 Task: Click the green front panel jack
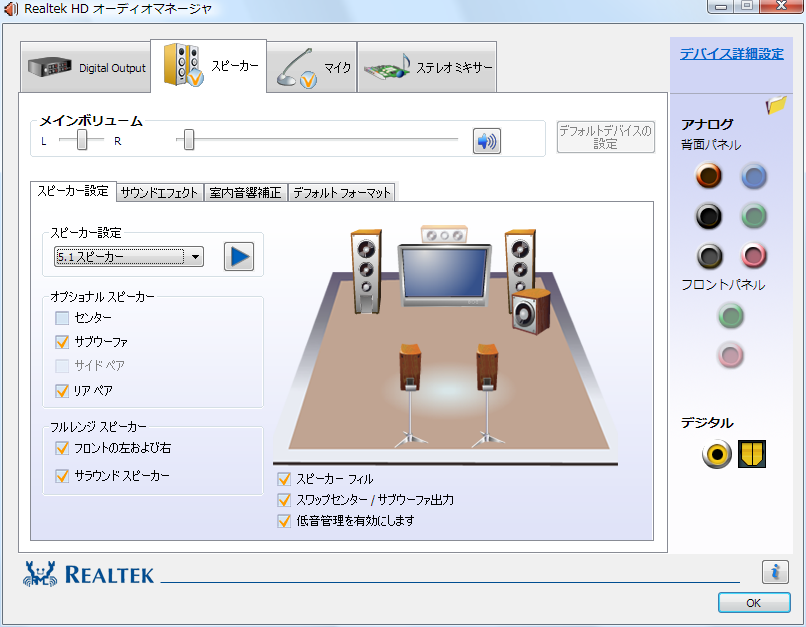click(x=730, y=316)
